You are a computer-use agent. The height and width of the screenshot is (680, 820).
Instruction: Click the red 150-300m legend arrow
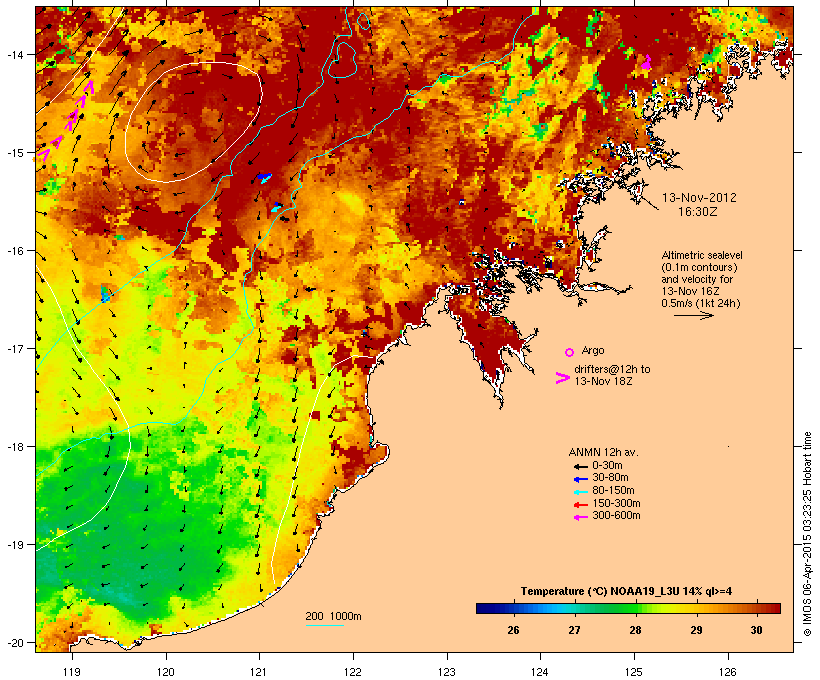click(580, 505)
